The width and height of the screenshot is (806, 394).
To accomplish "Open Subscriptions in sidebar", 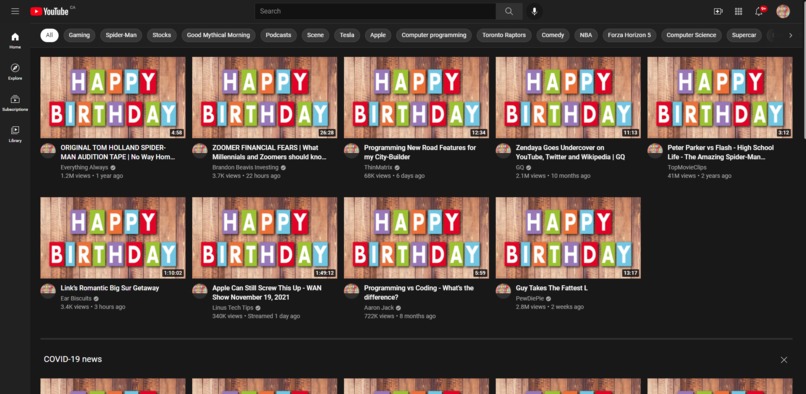I will pyautogui.click(x=15, y=103).
